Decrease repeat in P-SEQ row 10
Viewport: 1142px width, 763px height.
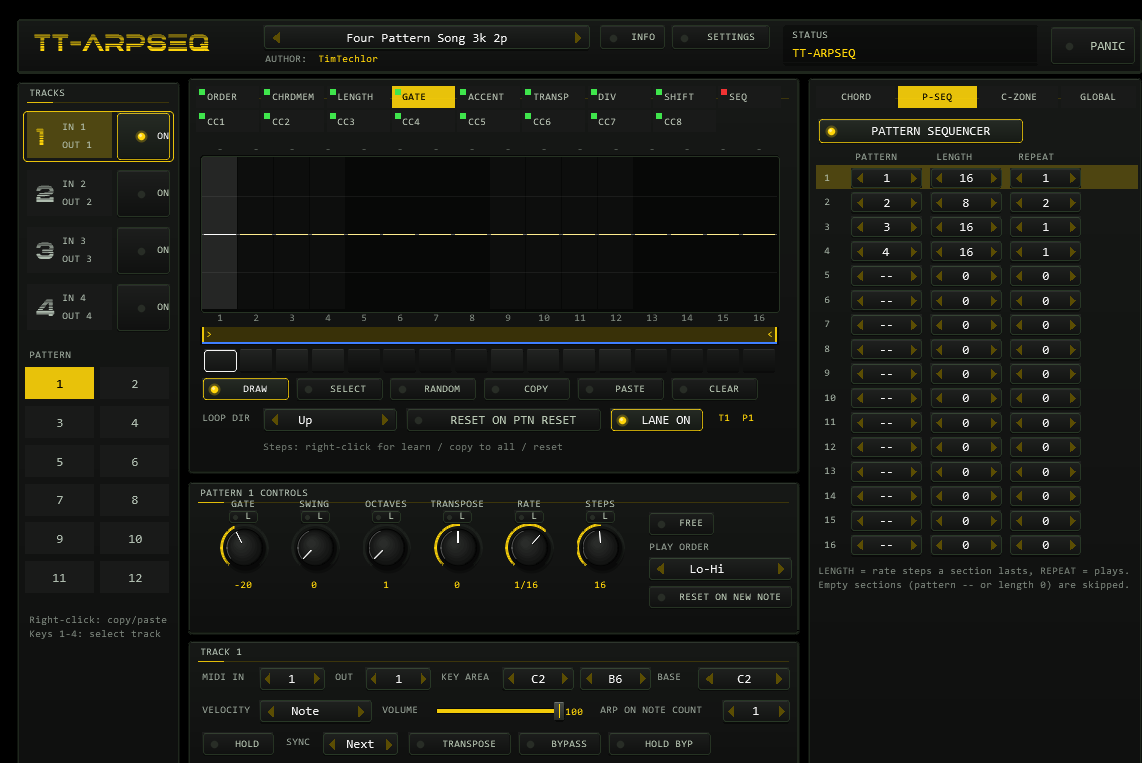[x=1019, y=398]
